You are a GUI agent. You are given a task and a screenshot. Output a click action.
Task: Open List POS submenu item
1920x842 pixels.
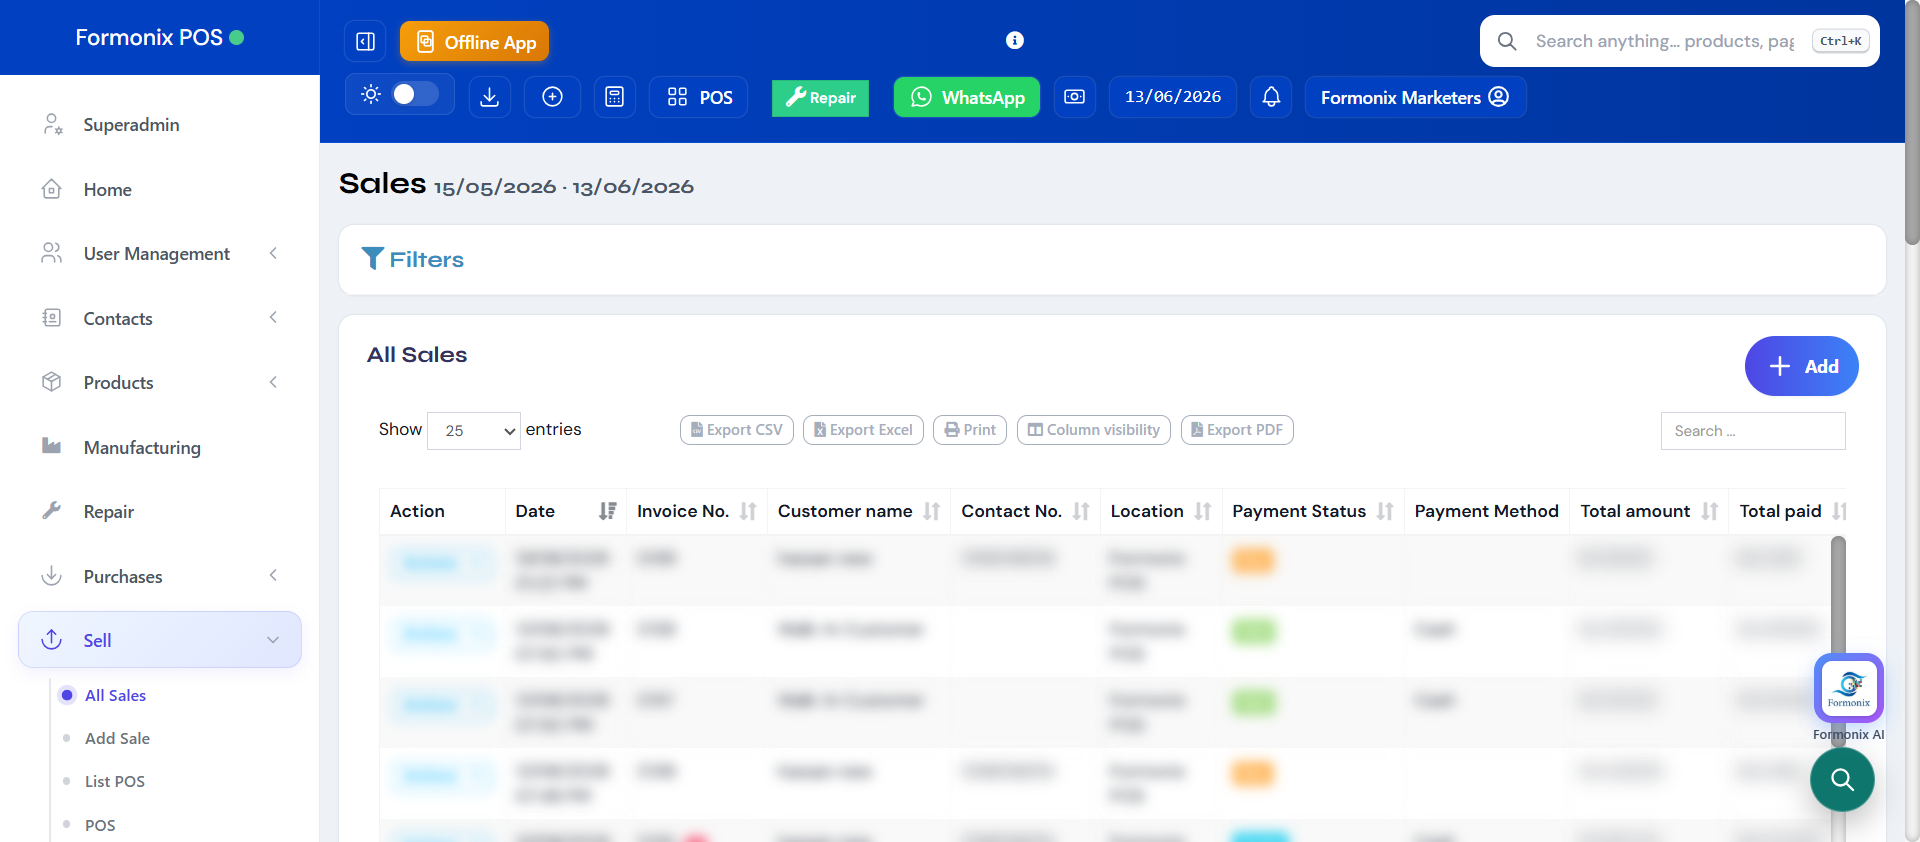point(115,781)
